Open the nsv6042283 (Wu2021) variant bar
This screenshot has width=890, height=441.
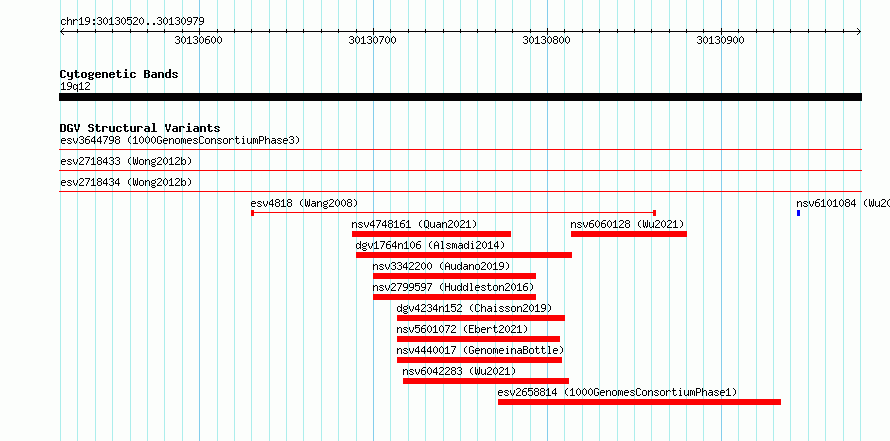(x=486, y=381)
